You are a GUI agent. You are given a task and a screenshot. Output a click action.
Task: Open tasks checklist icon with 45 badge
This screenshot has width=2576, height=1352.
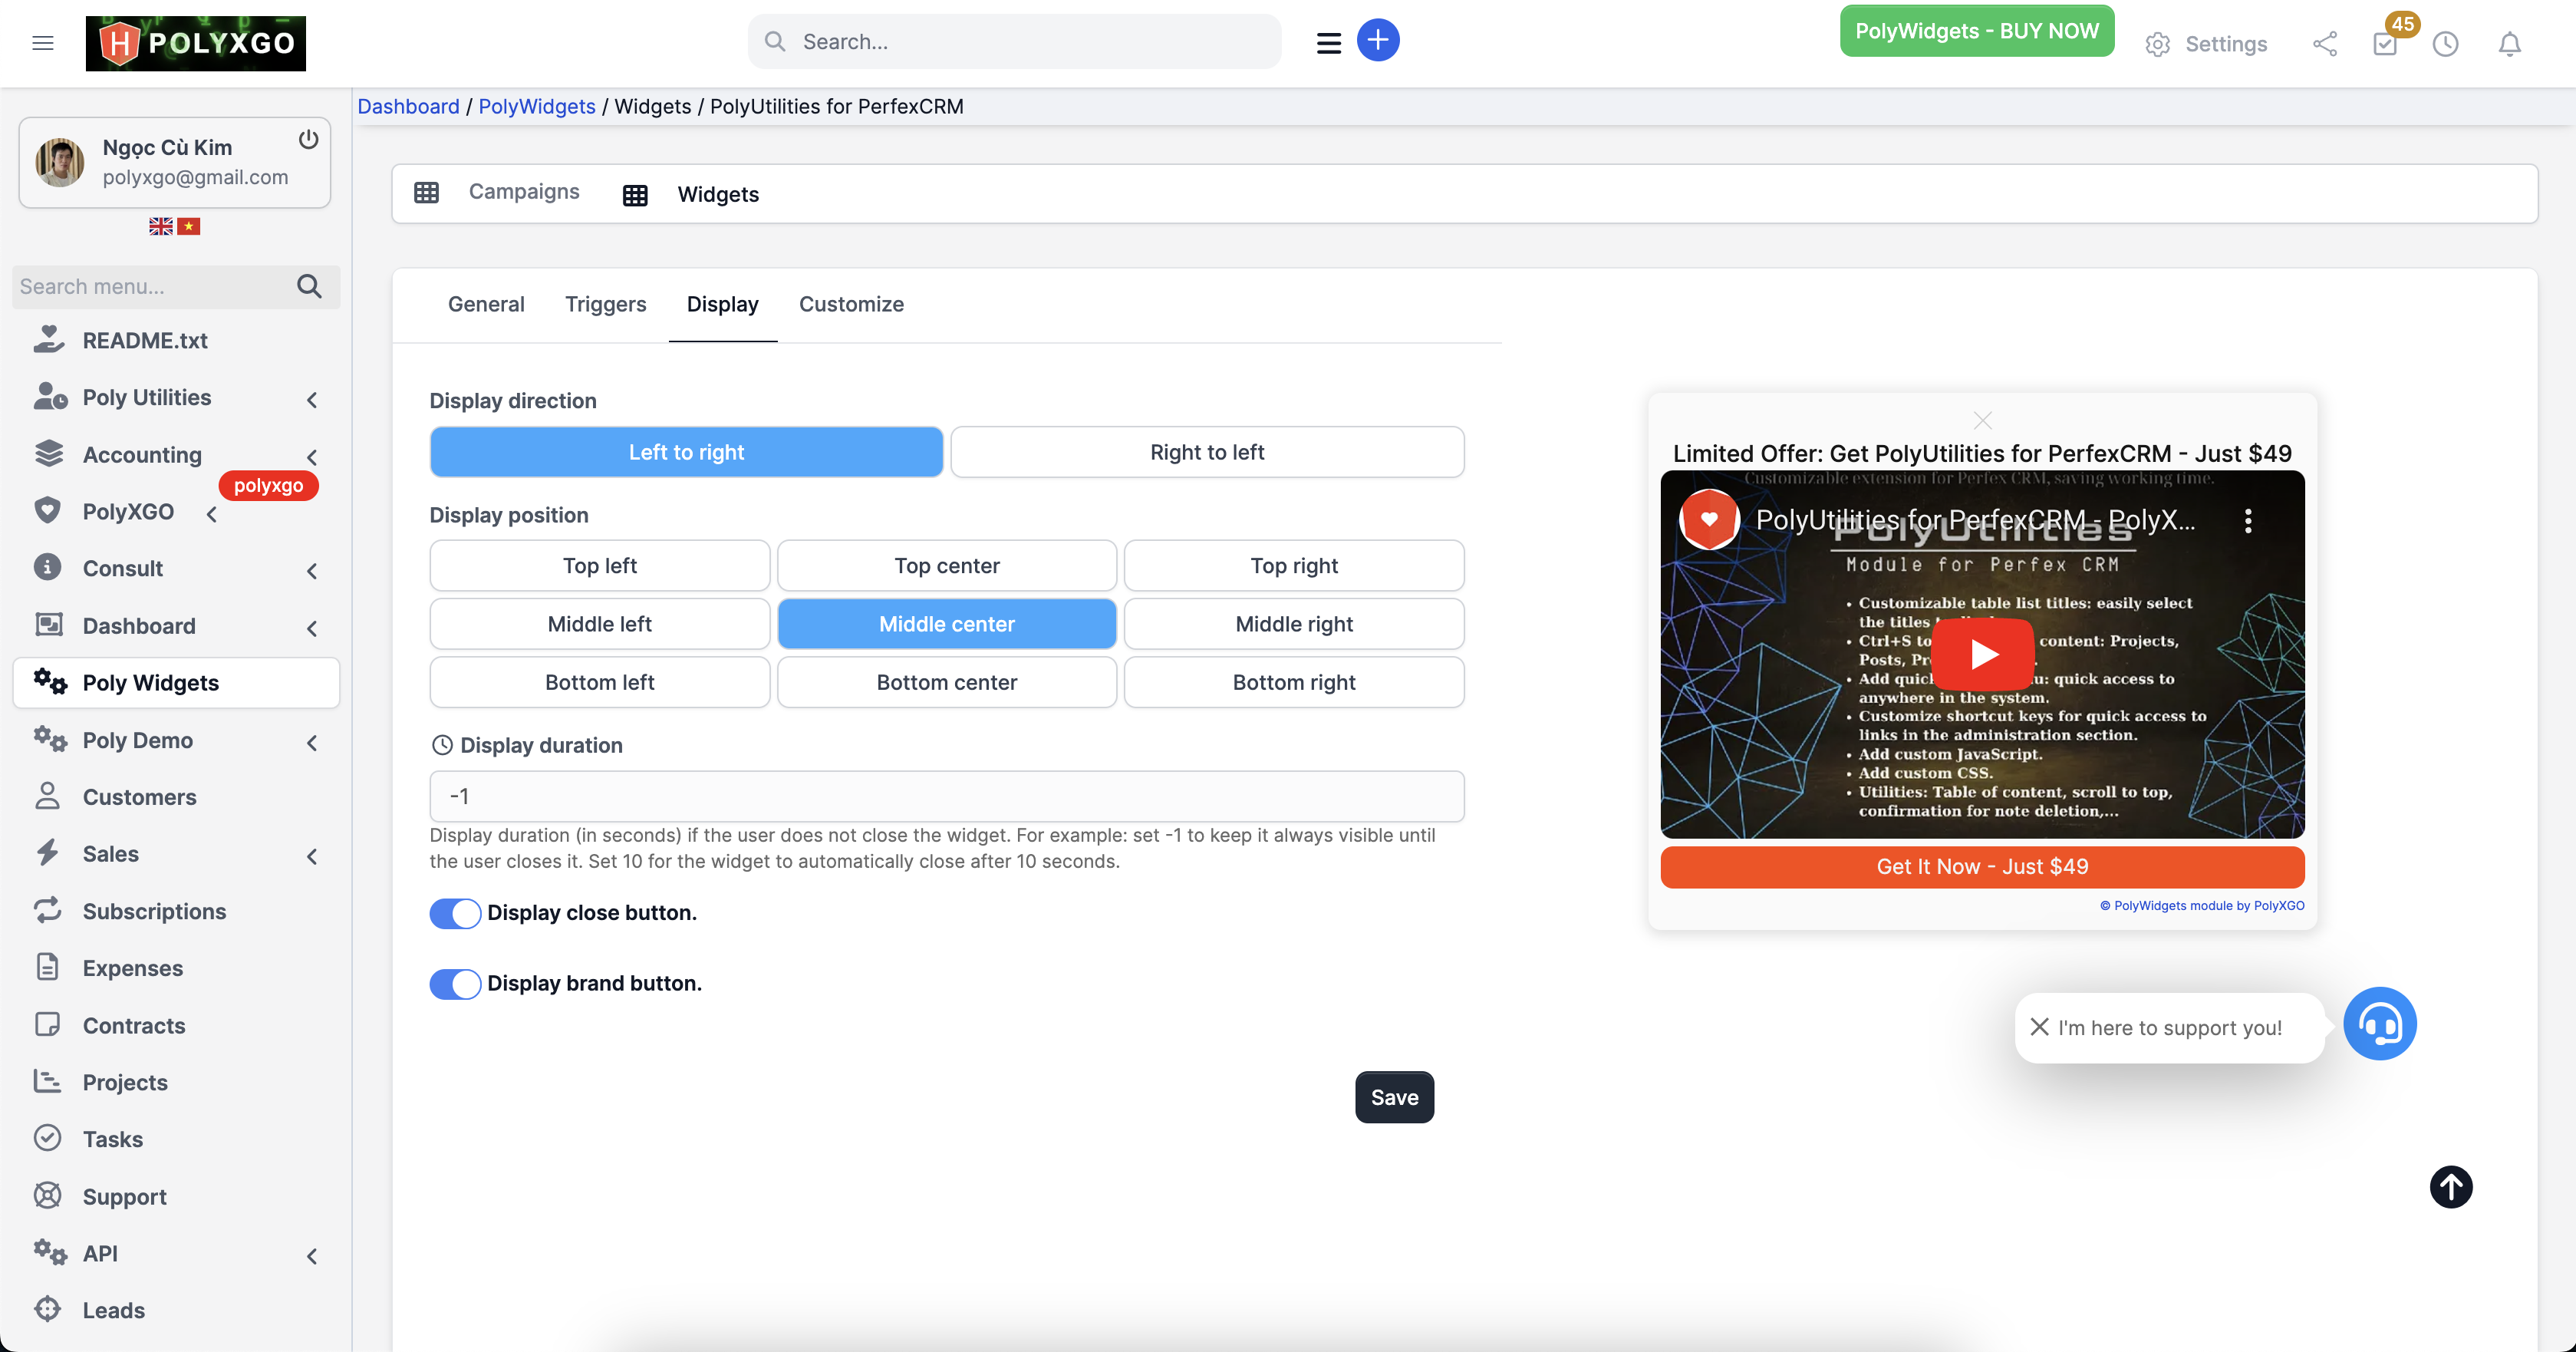[x=2385, y=43]
